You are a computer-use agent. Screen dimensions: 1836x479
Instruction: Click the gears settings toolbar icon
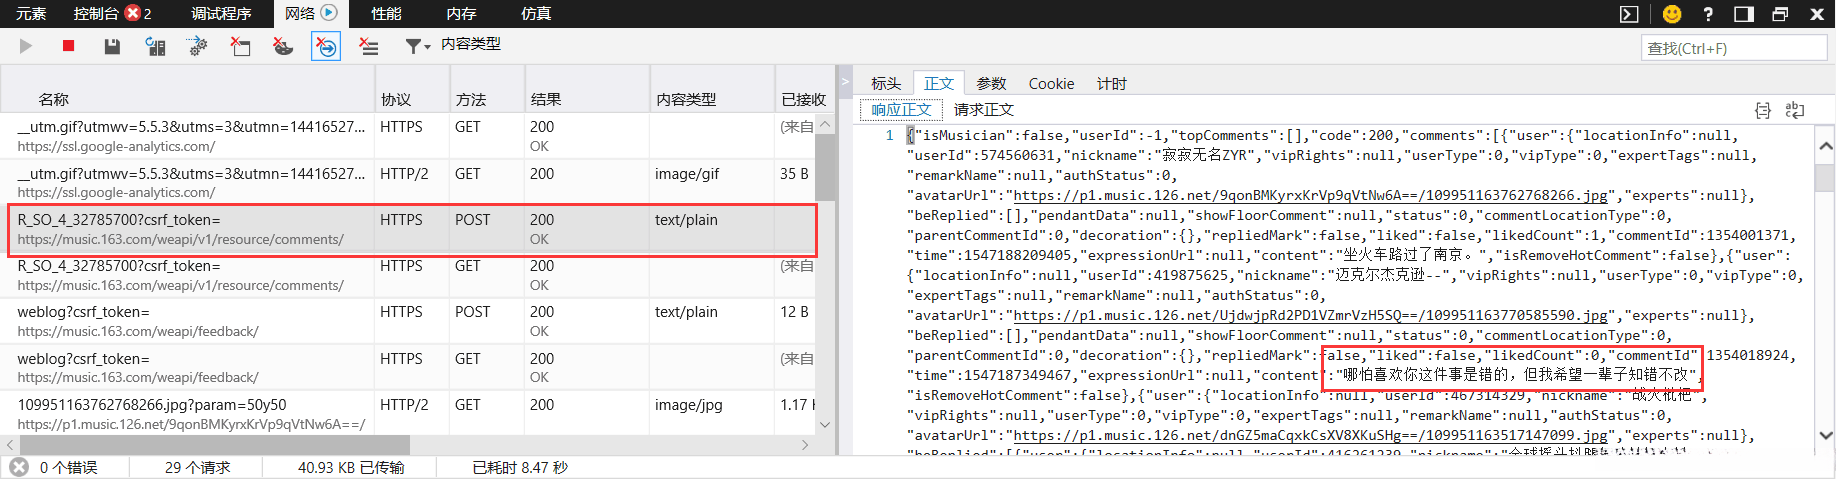point(197,46)
